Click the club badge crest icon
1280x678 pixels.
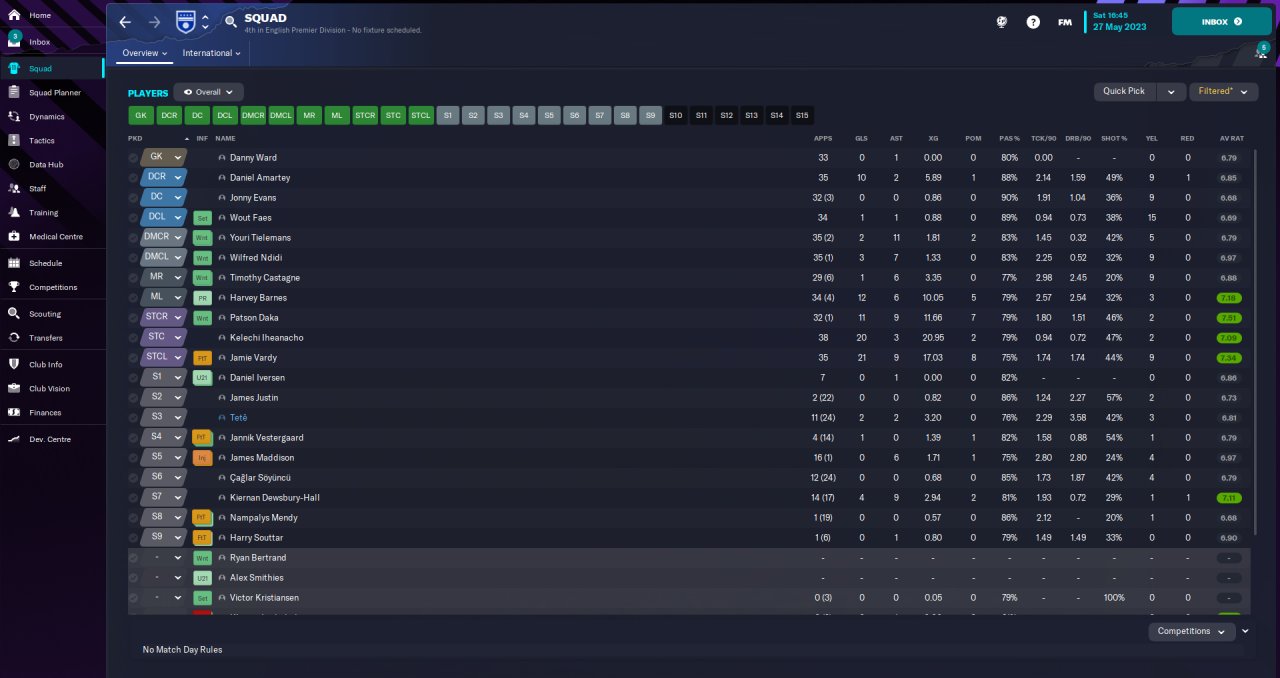pyautogui.click(x=185, y=21)
